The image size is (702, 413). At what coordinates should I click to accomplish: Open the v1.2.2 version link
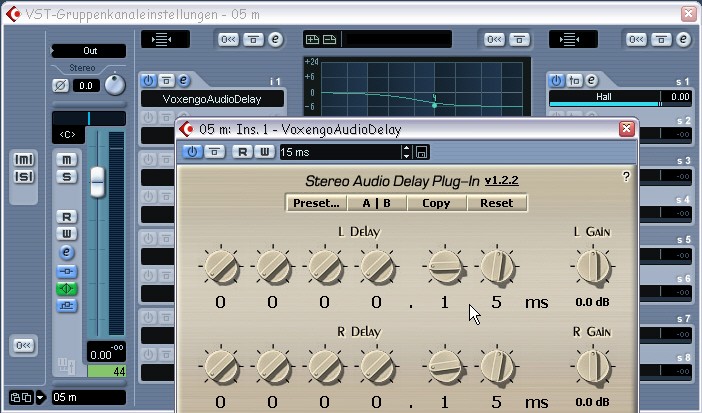click(x=501, y=180)
